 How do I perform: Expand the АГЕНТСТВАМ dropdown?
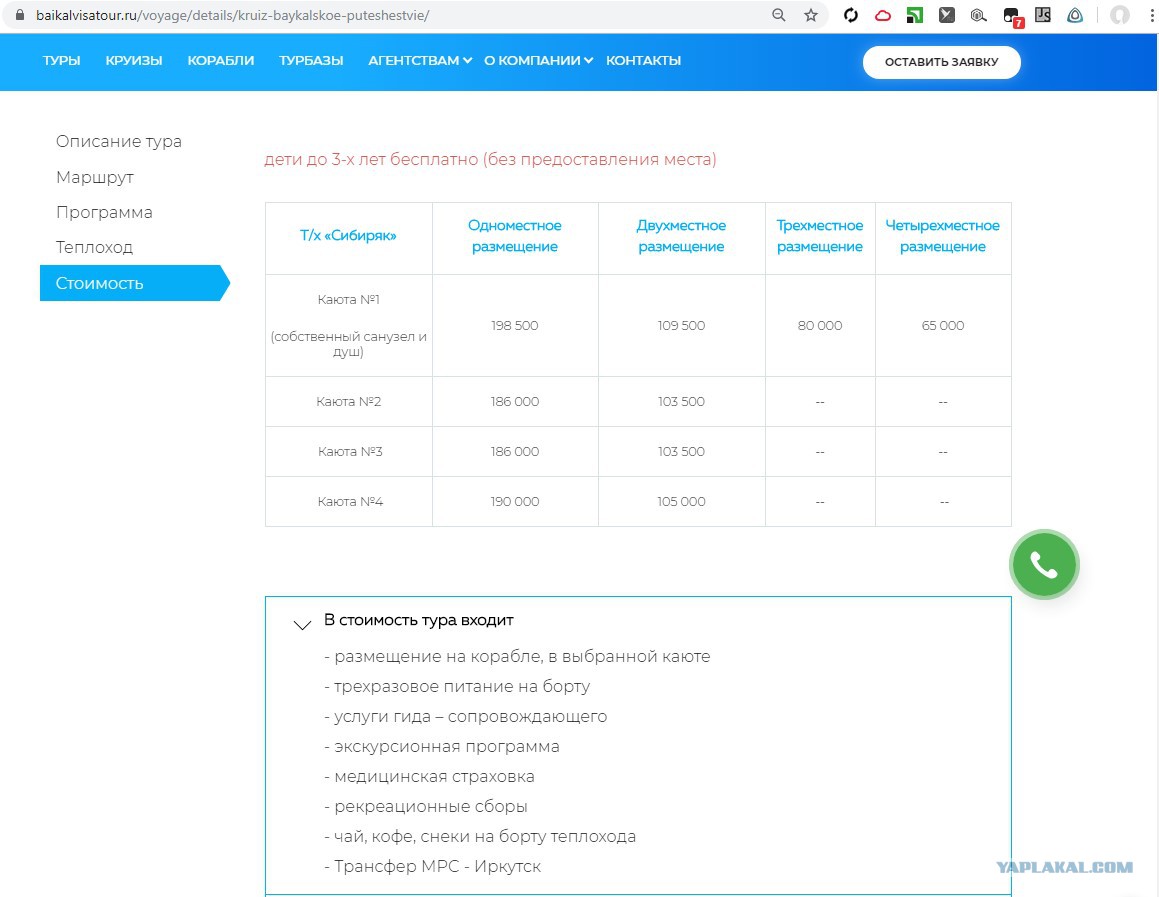pos(420,61)
